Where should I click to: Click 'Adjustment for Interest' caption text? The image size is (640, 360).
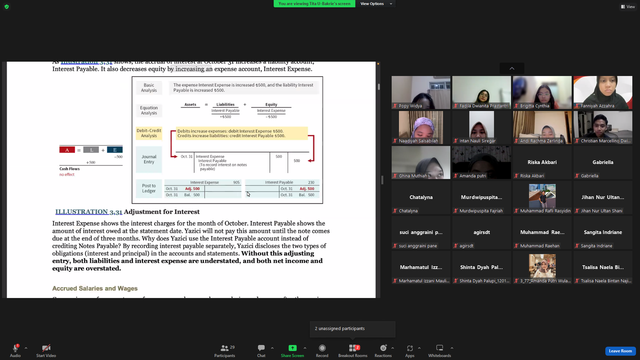162,212
